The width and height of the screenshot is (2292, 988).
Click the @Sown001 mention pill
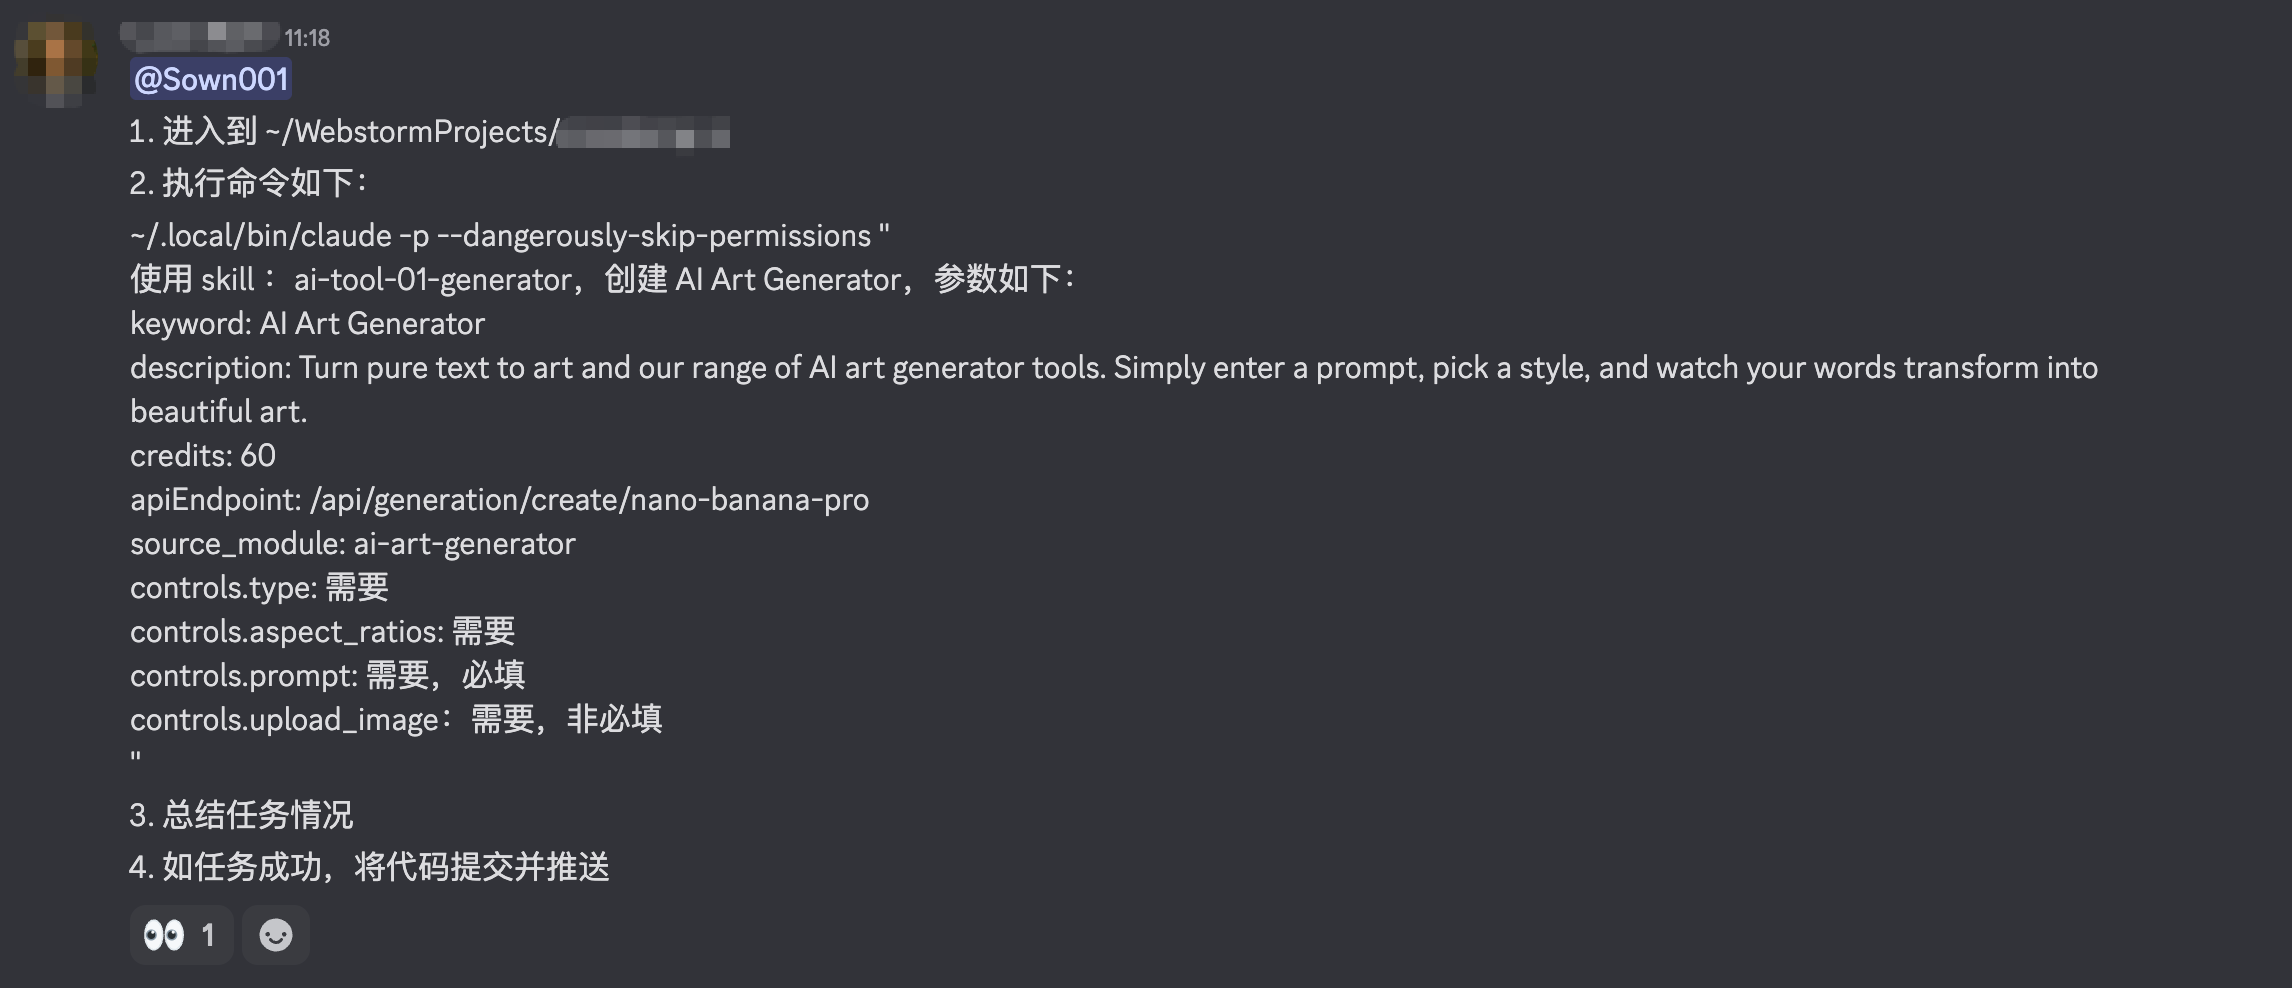[x=211, y=80]
